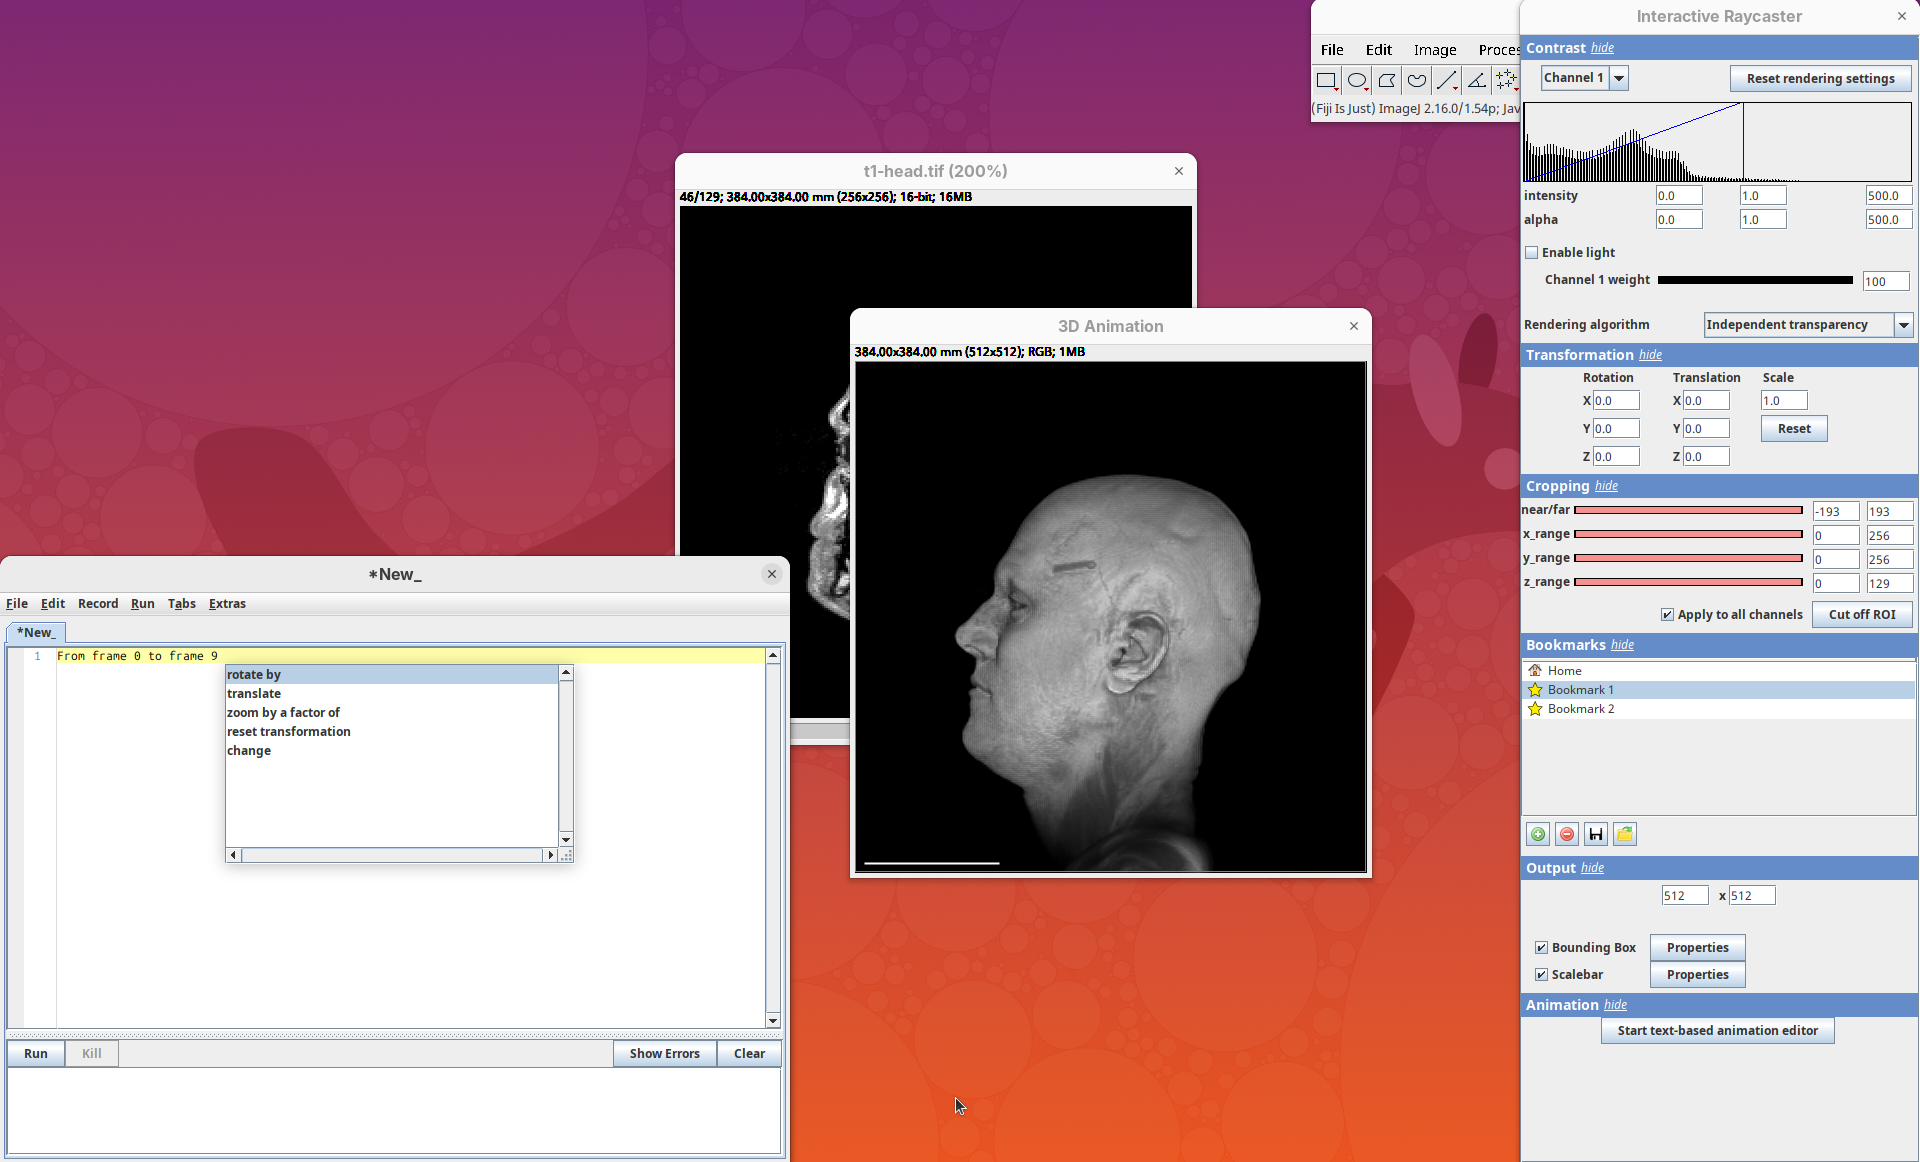Viewport: 1920px width, 1162px height.
Task: Choose 'zoom by a factor of' suggestion
Action: pos(283,713)
